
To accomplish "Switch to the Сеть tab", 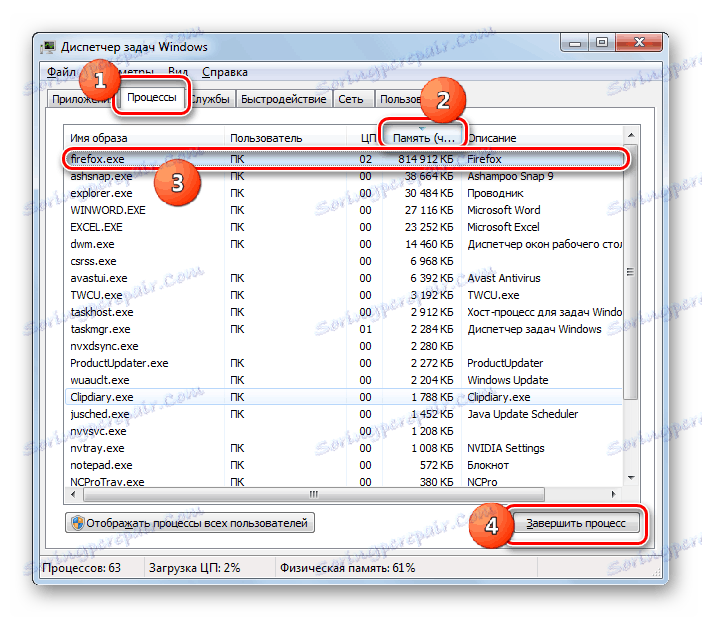I will pyautogui.click(x=351, y=99).
